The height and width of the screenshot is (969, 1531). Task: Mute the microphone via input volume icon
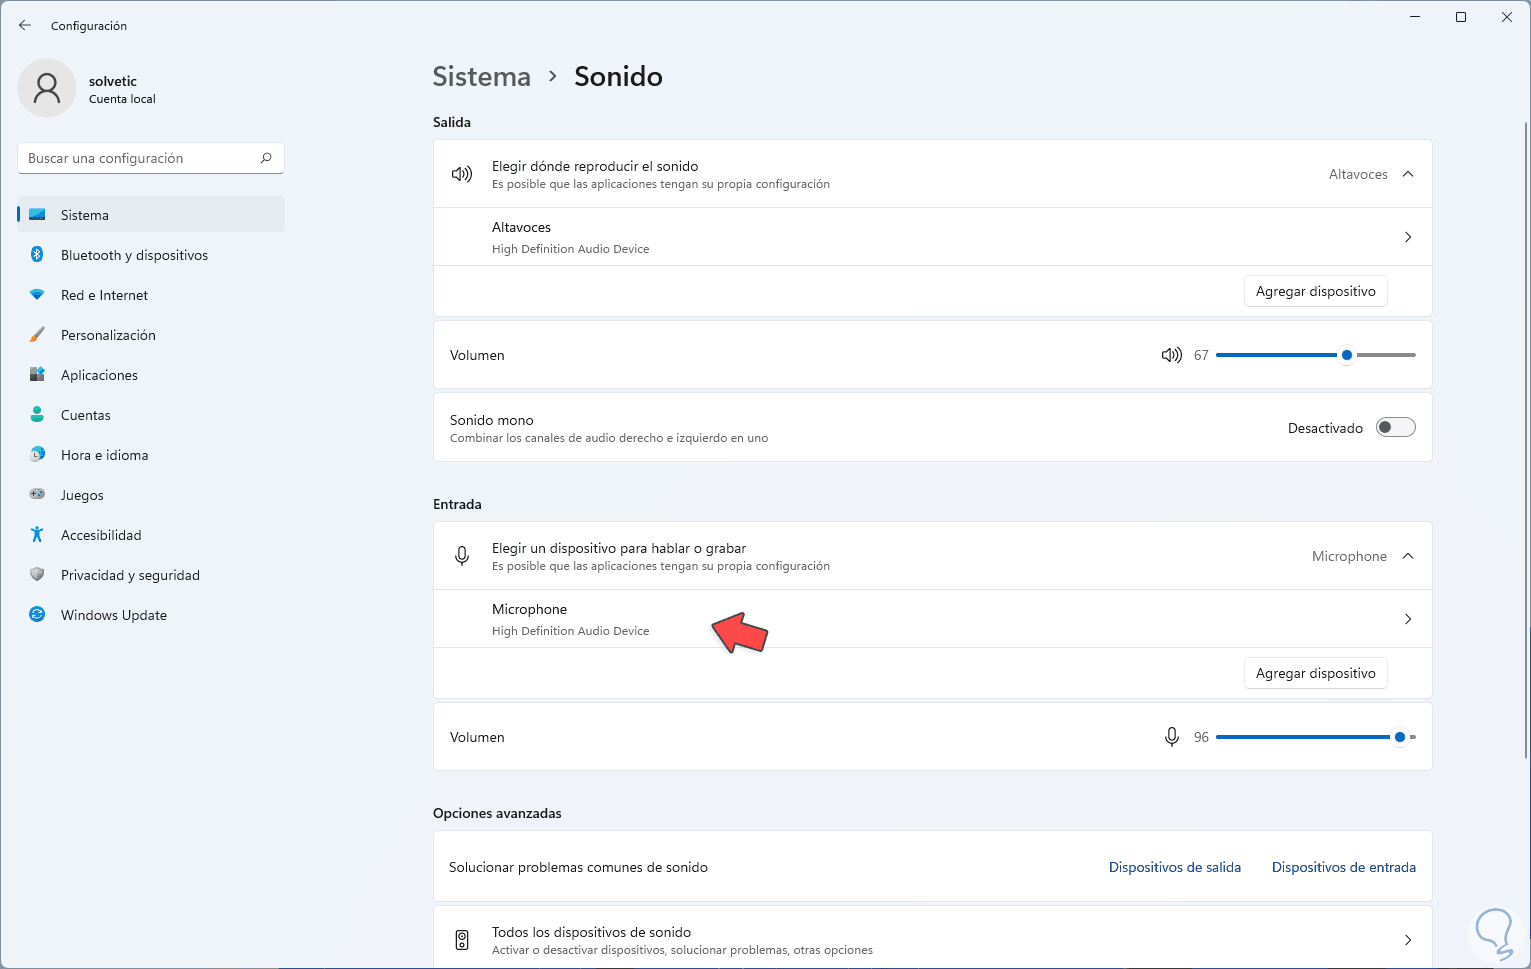pos(1171,737)
